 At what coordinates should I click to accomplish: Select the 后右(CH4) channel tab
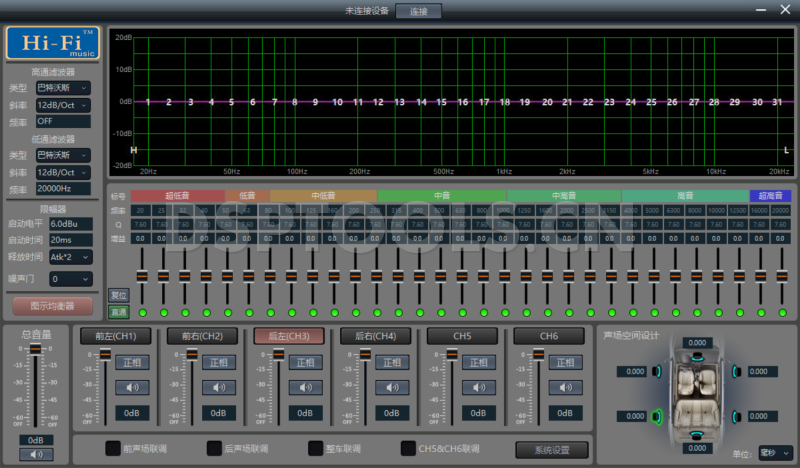375,336
